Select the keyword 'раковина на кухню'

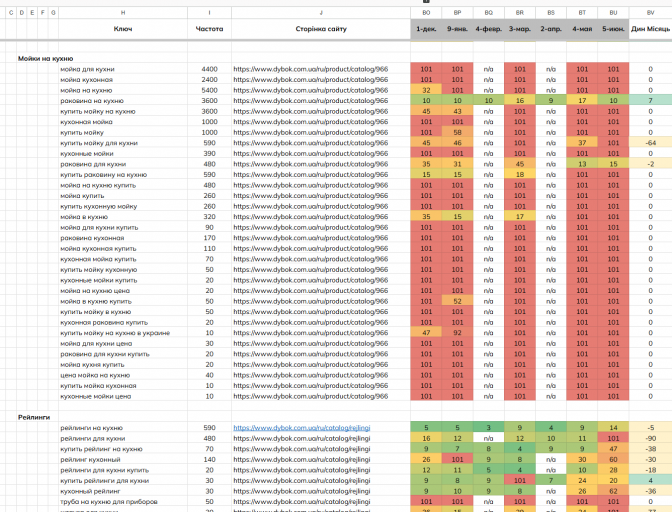(x=92, y=101)
